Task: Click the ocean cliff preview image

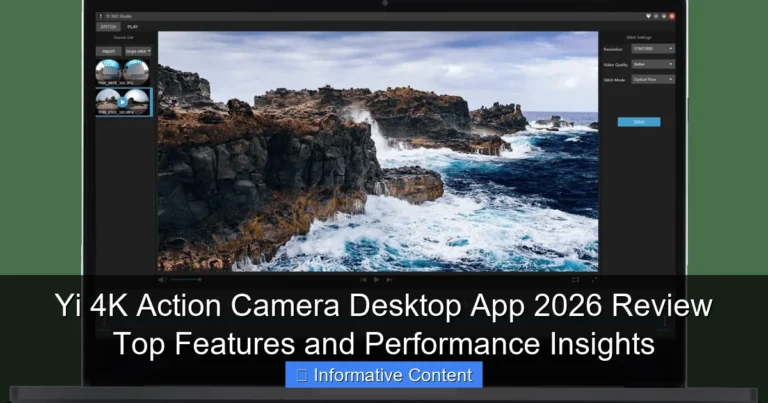Action: click(x=378, y=151)
